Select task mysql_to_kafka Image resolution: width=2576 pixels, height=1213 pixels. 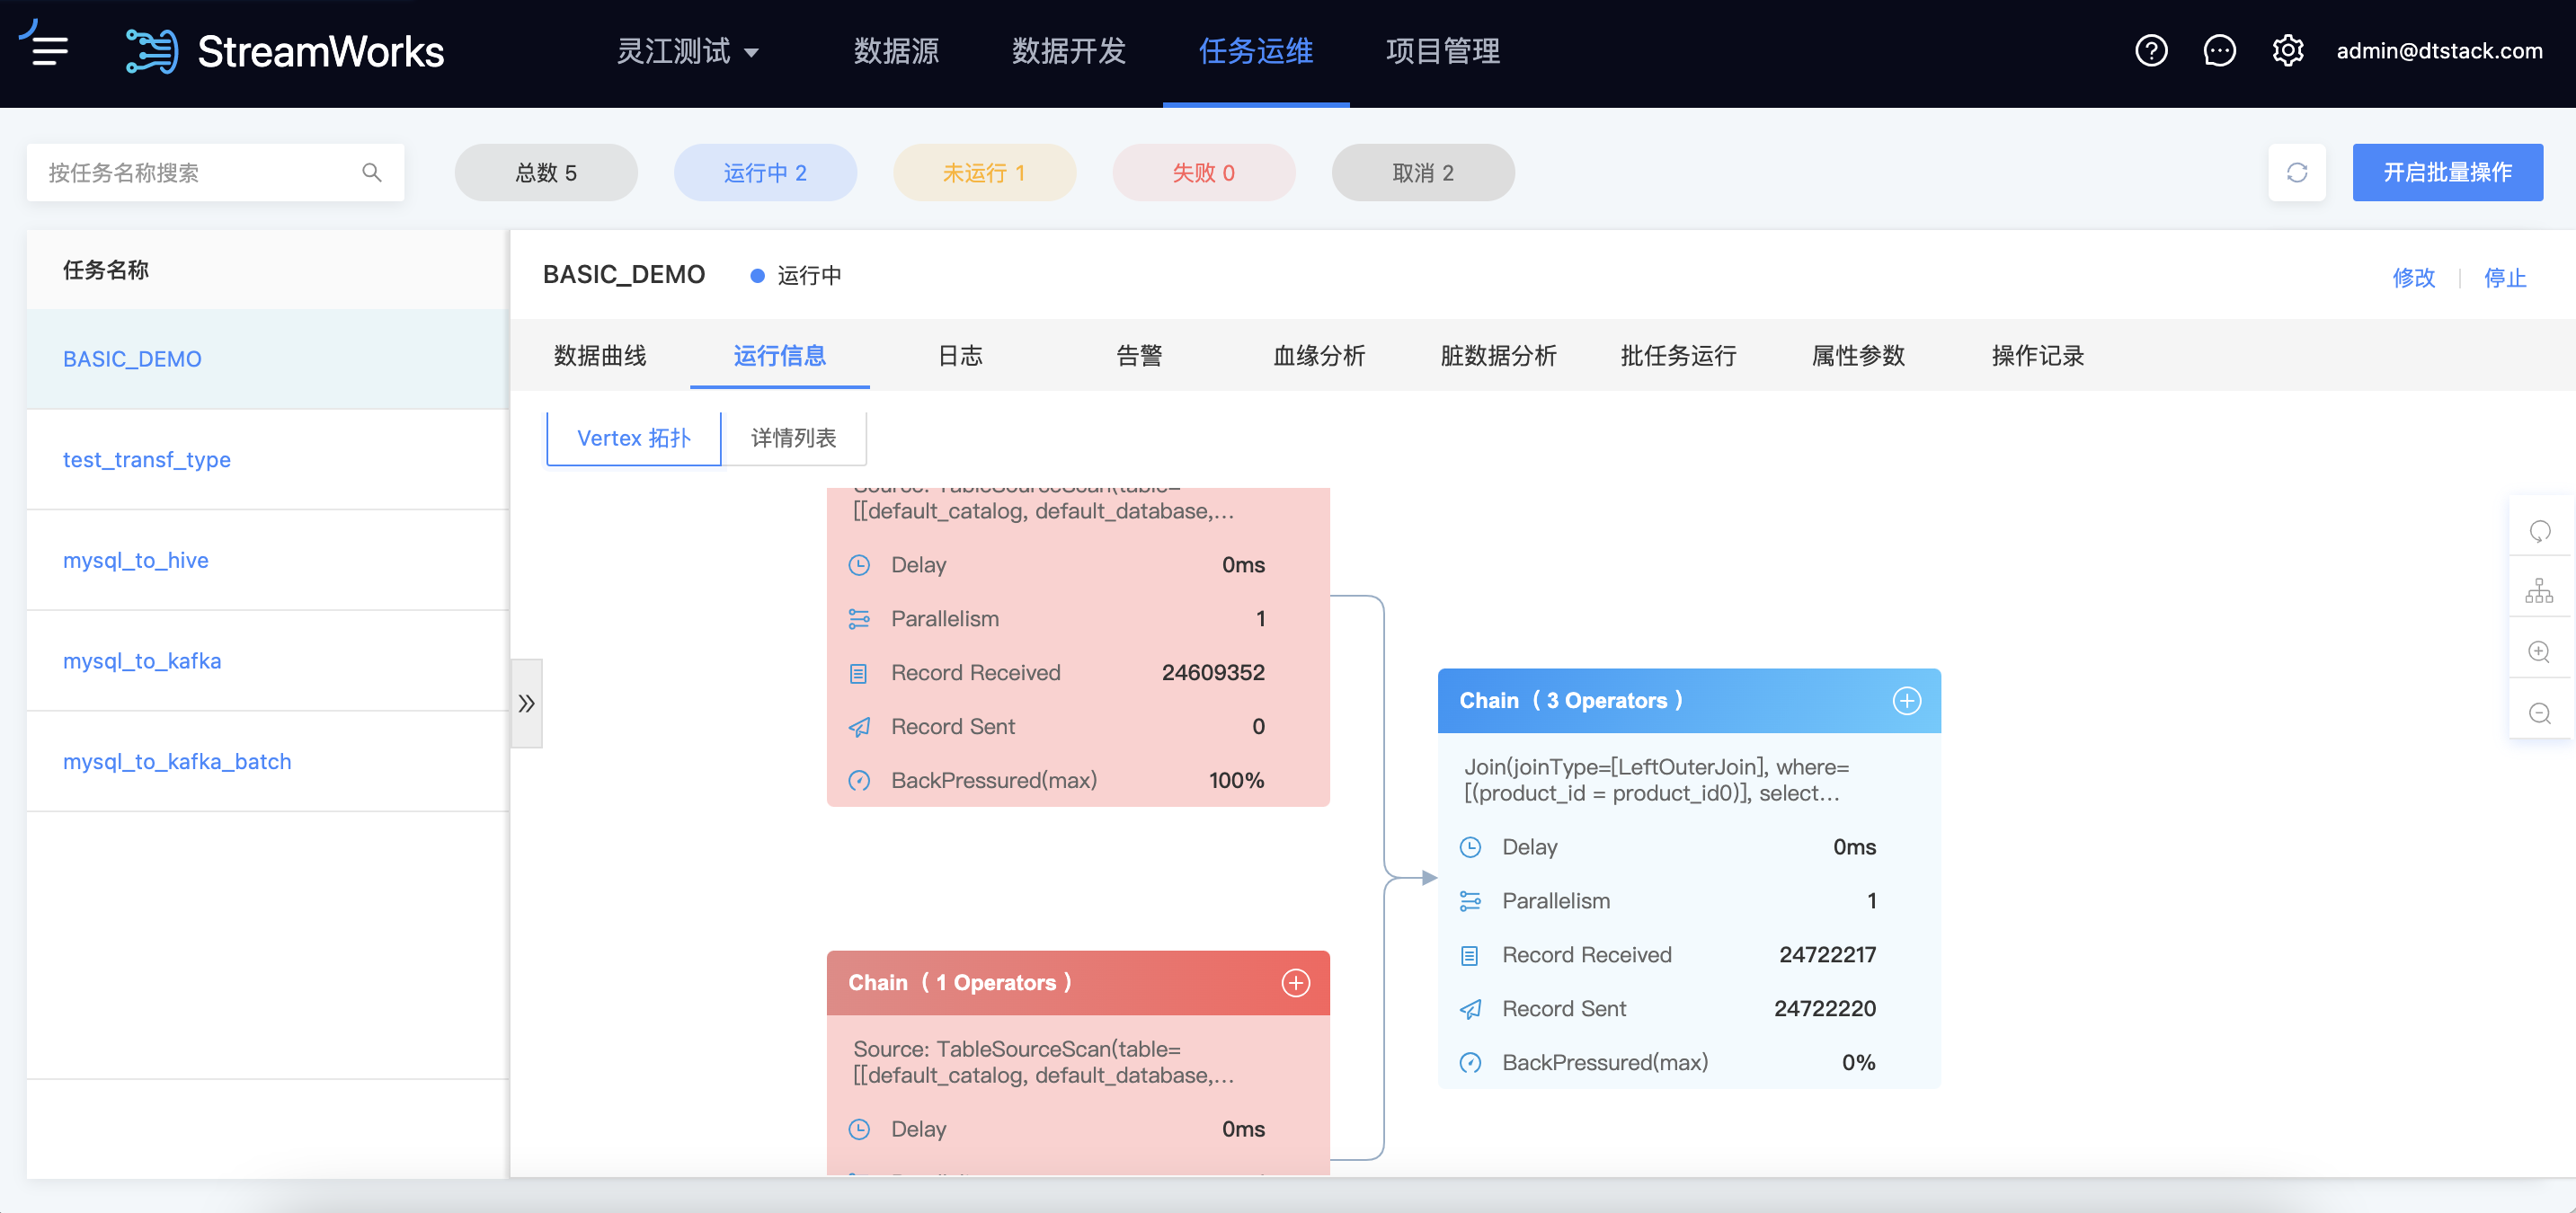[x=268, y=661]
